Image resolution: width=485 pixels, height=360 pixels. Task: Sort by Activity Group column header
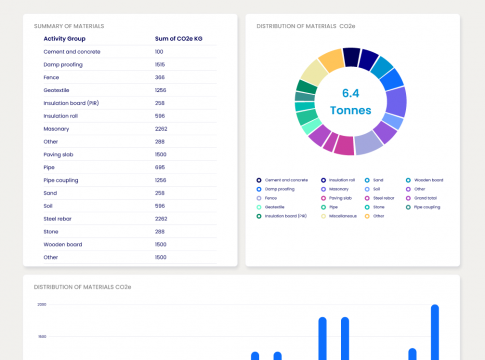pyautogui.click(x=64, y=39)
